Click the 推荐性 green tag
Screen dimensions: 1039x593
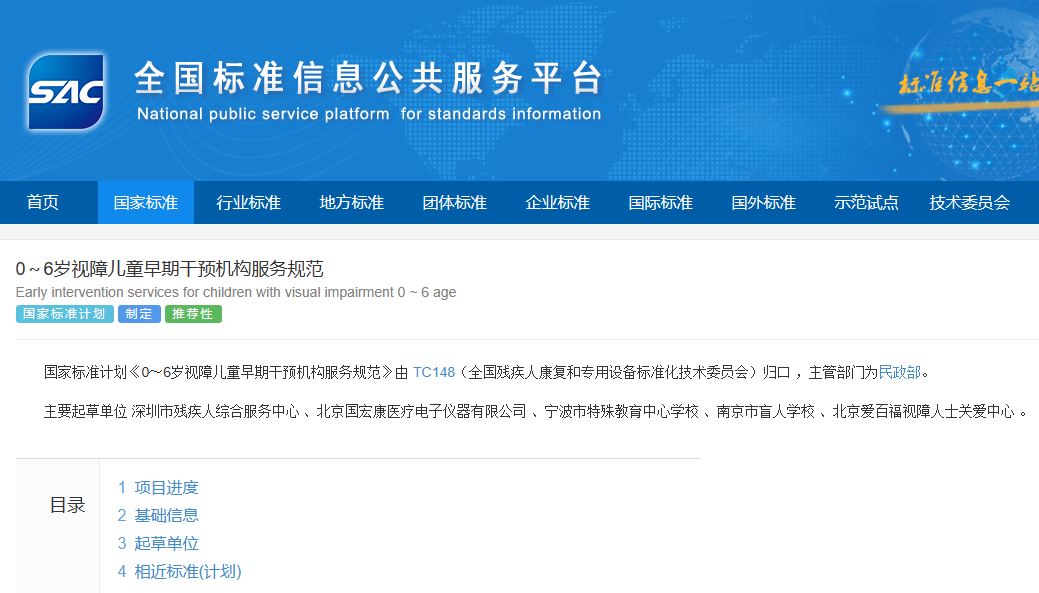point(193,314)
